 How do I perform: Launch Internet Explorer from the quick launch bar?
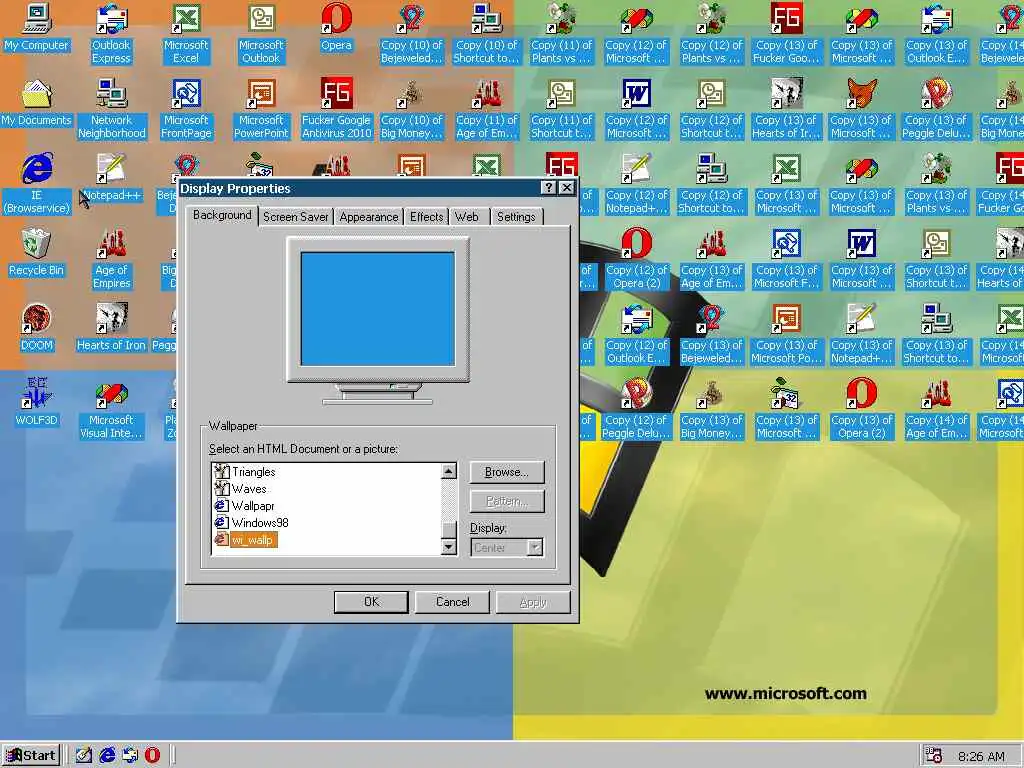pyautogui.click(x=107, y=755)
